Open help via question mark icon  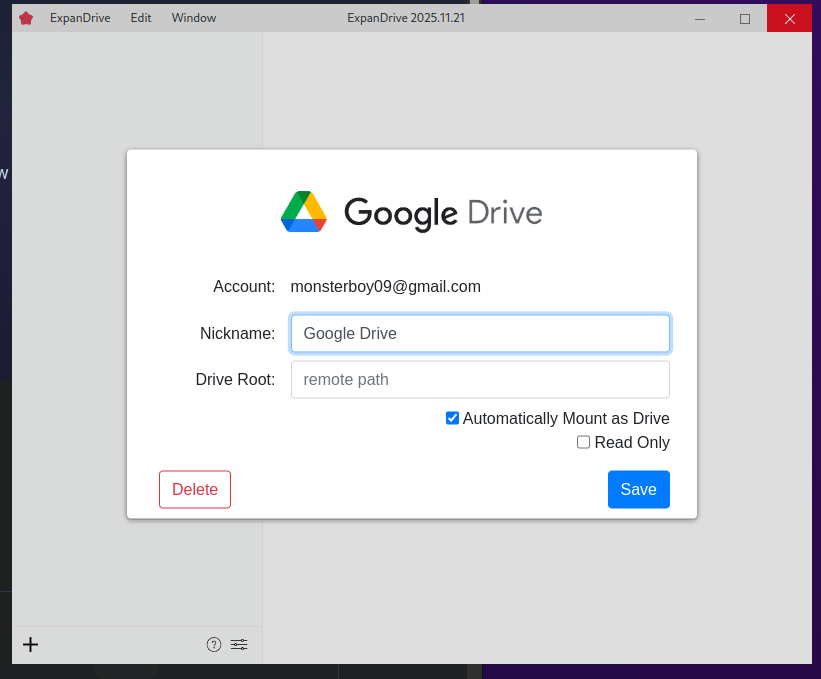214,644
